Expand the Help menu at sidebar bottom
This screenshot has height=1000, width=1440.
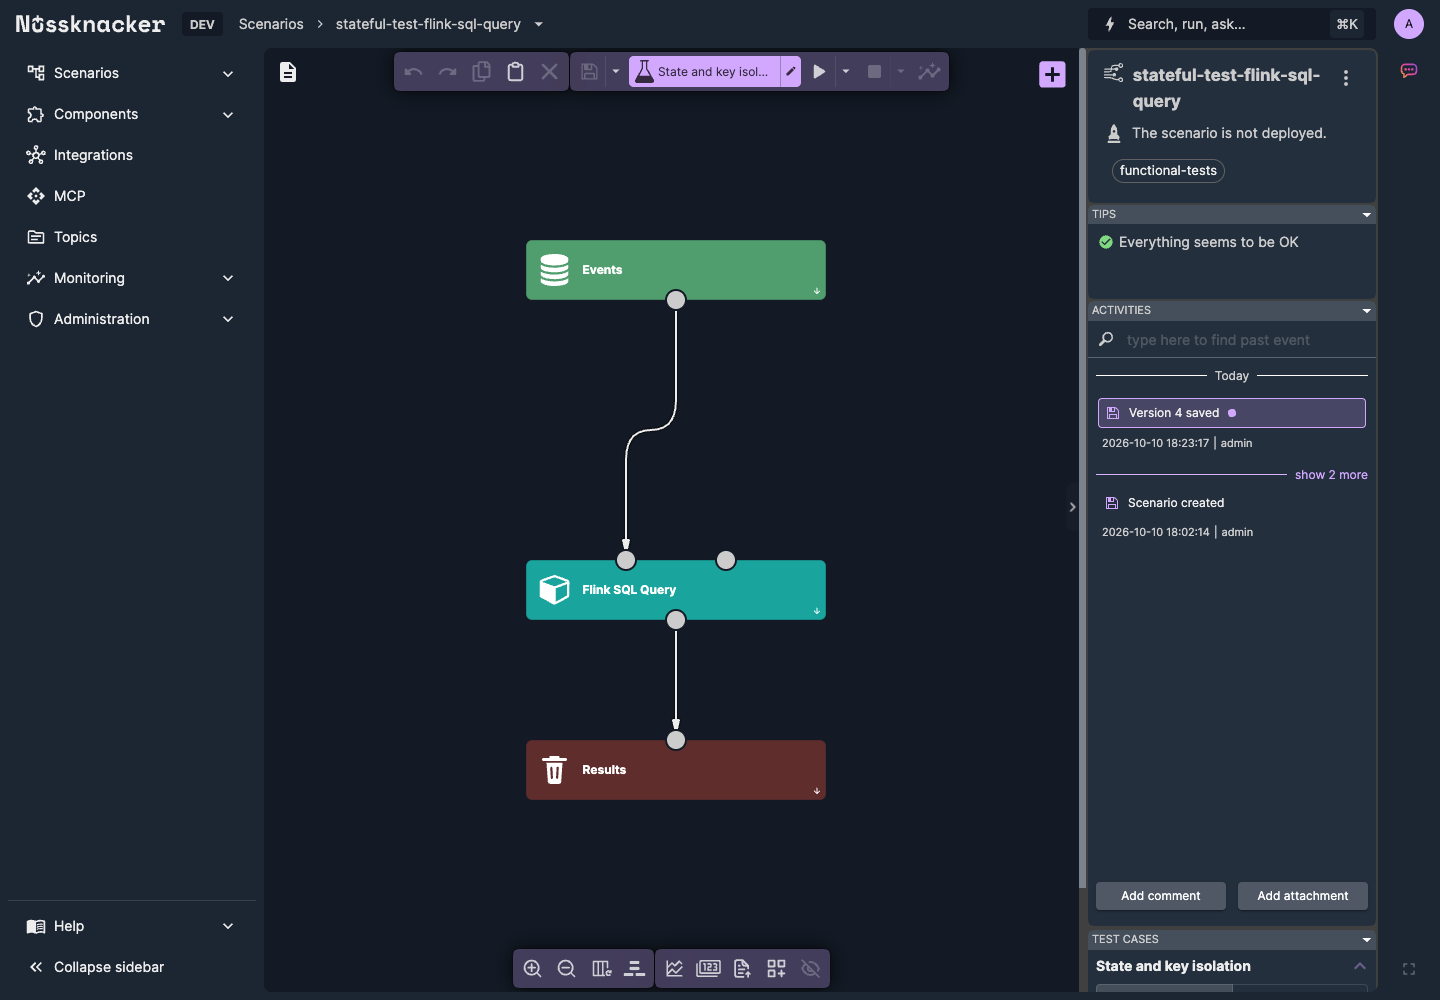tap(132, 926)
